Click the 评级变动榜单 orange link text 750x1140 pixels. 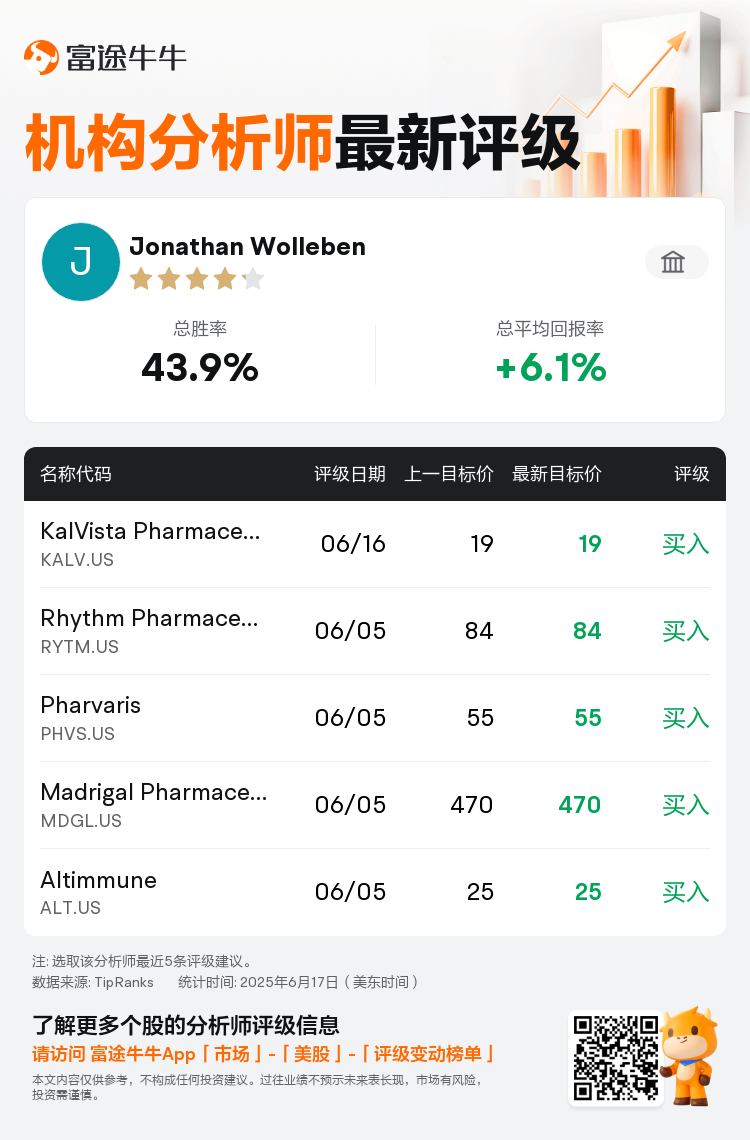(427, 1054)
